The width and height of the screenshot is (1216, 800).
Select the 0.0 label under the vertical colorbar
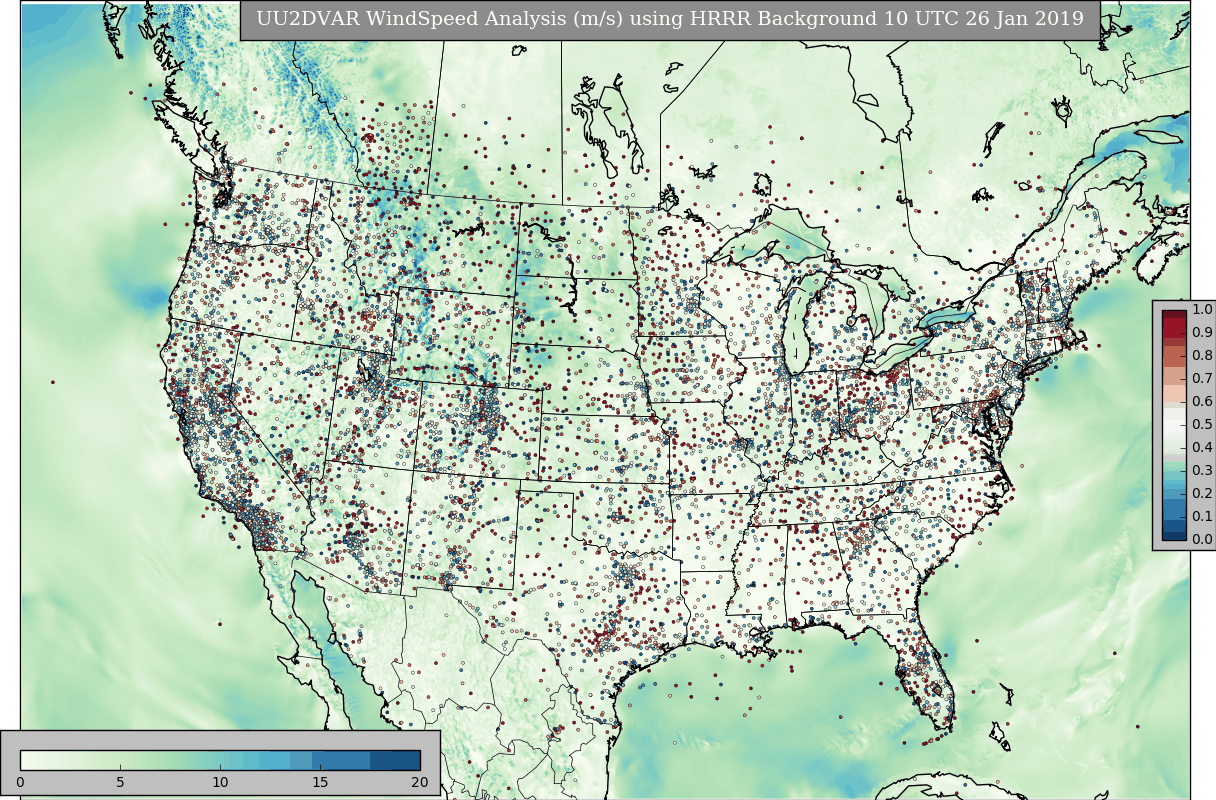(1201, 540)
